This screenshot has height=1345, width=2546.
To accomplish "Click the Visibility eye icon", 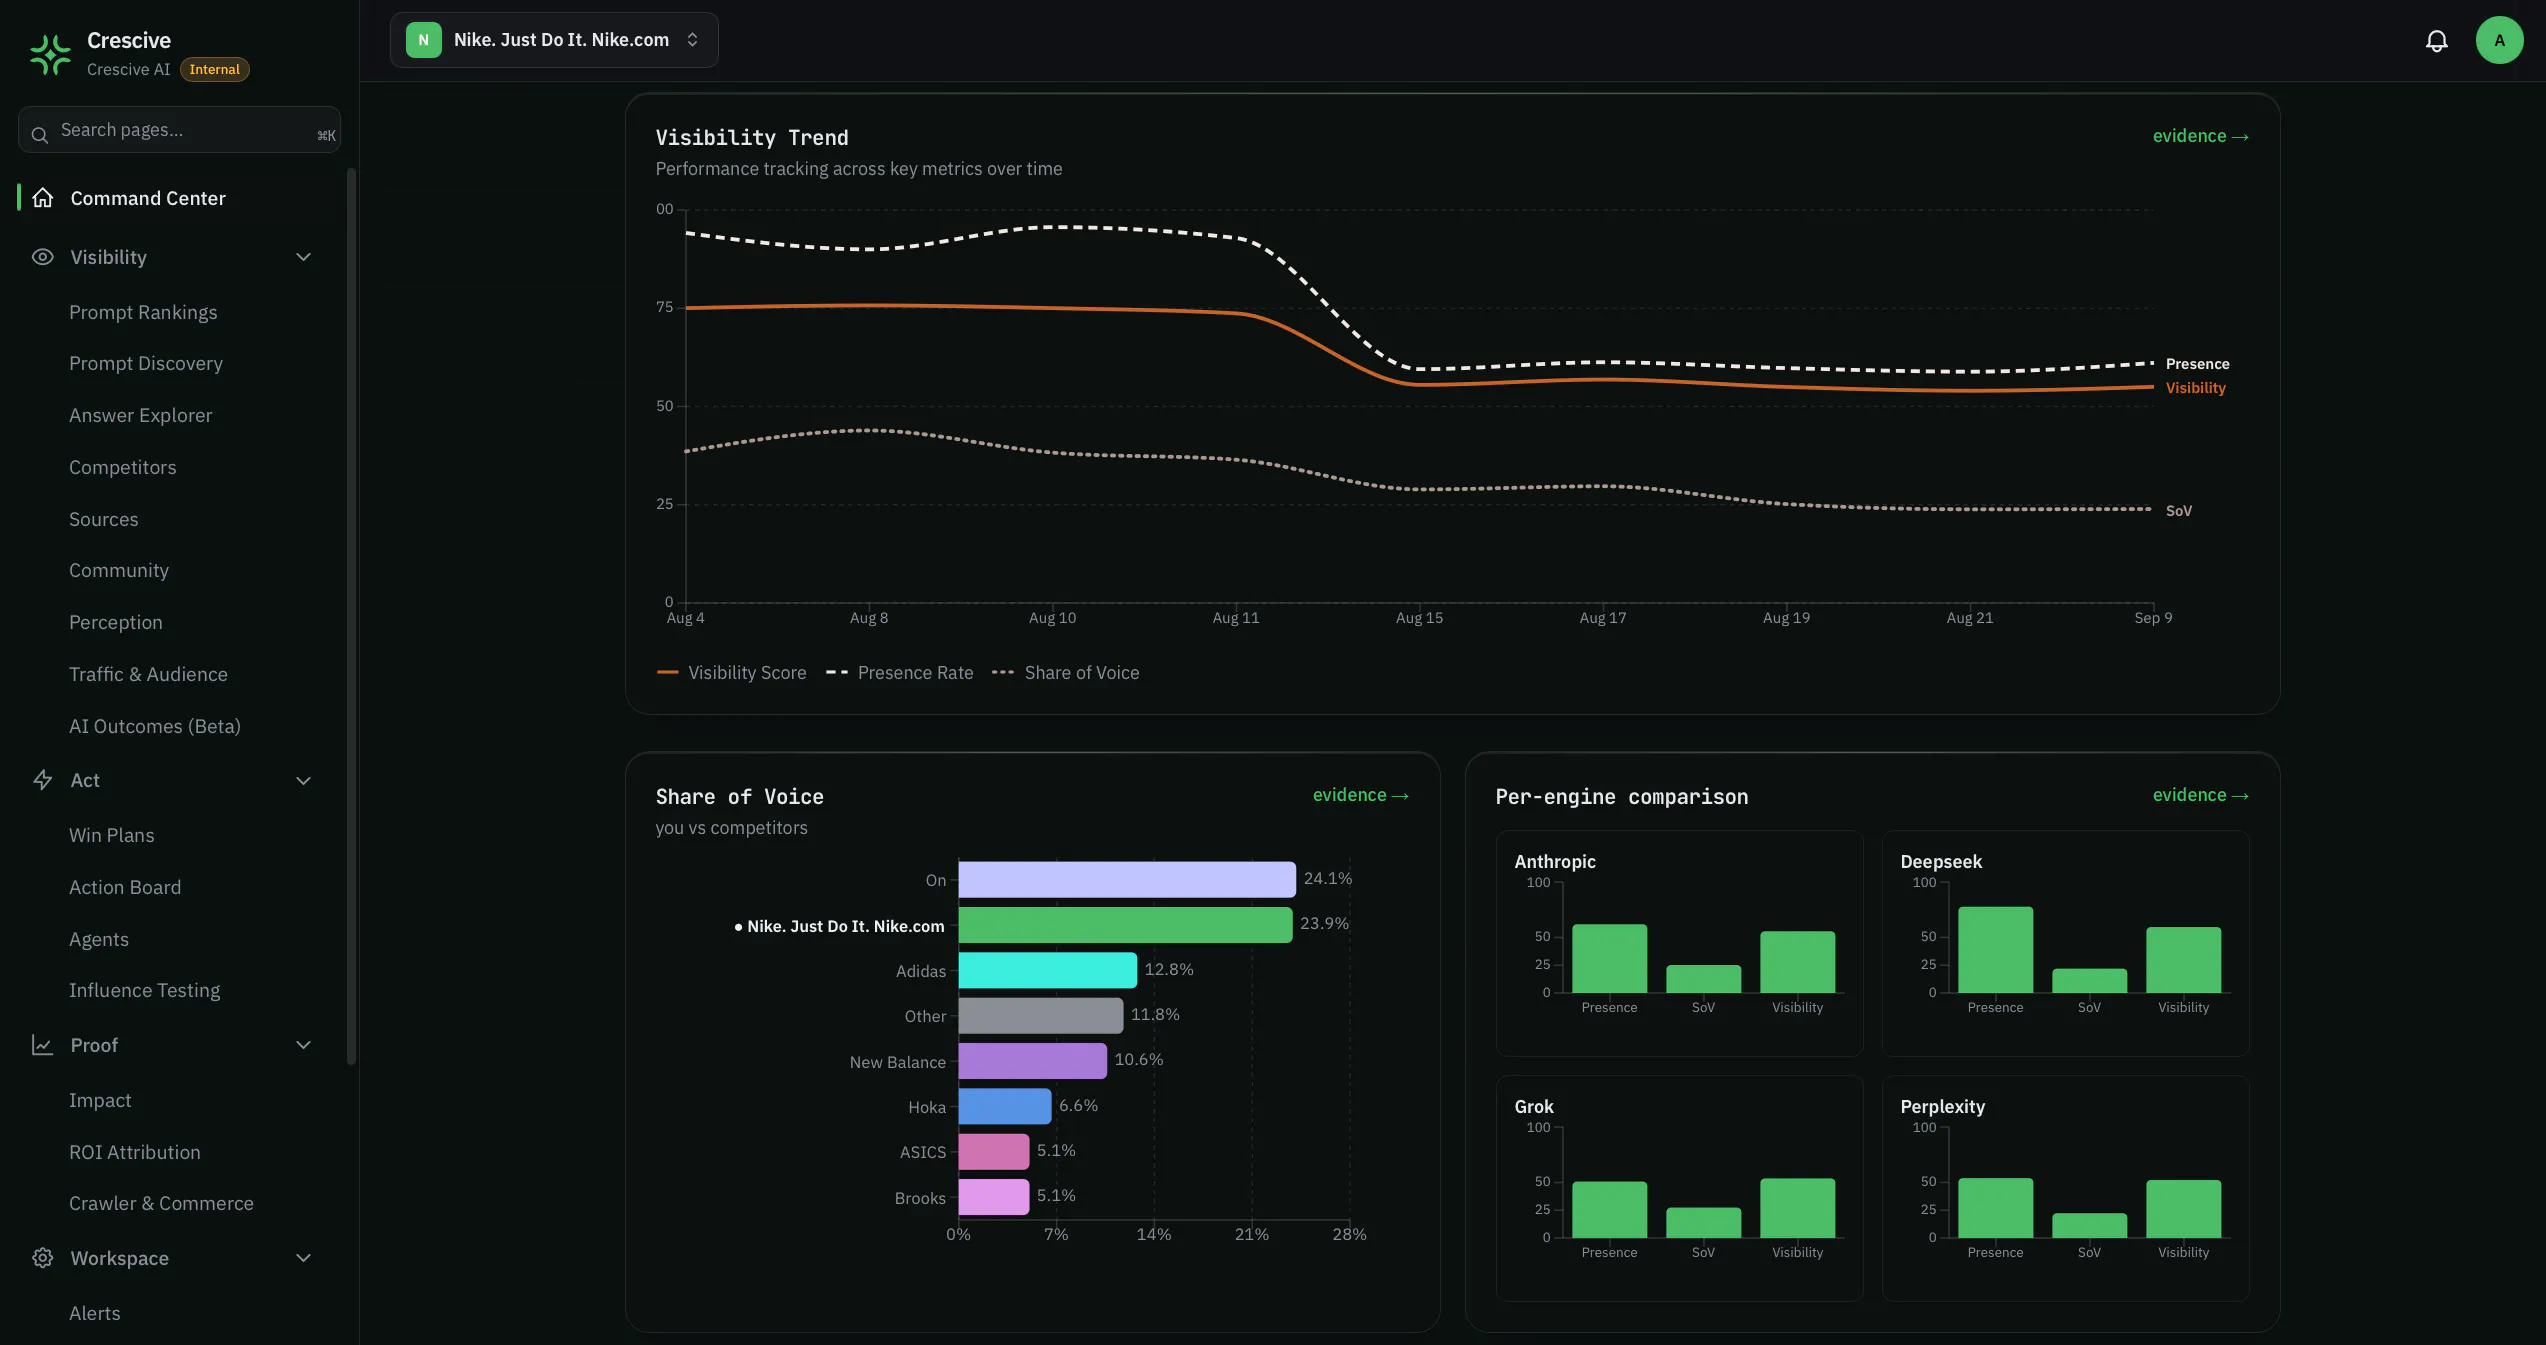I will [x=42, y=257].
